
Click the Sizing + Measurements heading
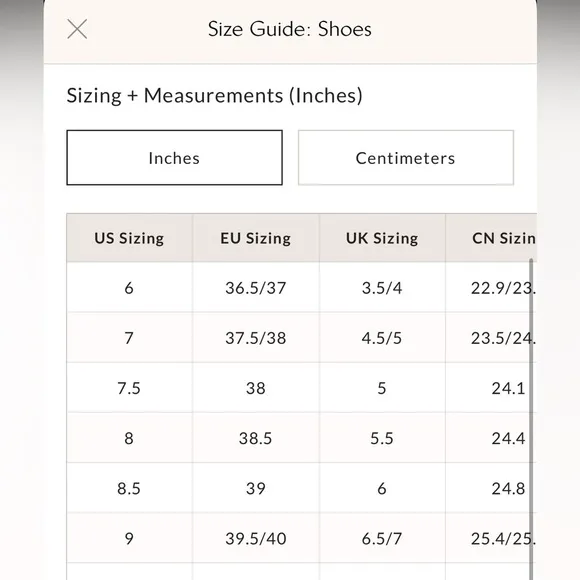click(215, 95)
